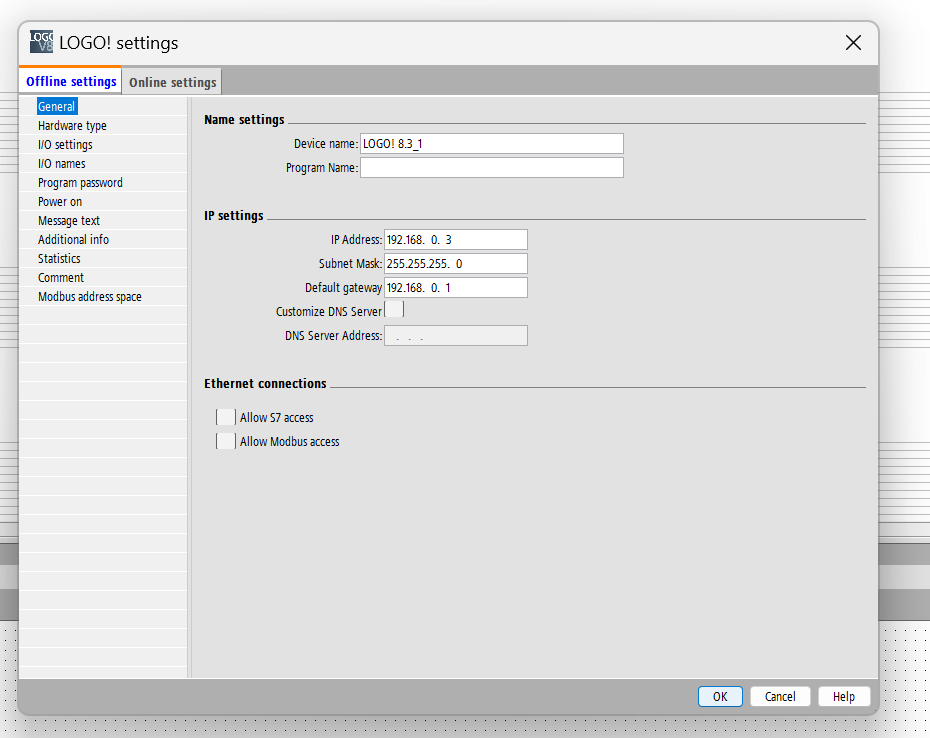Show the Statistics page

(59, 258)
